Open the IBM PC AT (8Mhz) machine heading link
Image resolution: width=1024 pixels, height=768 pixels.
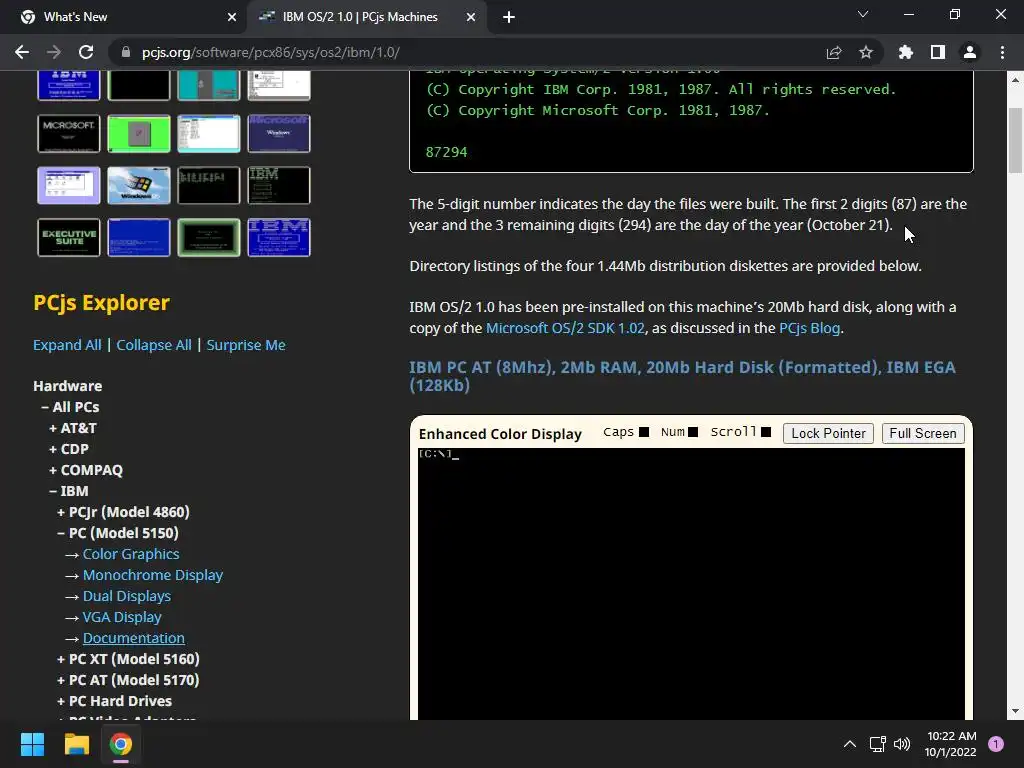[682, 376]
